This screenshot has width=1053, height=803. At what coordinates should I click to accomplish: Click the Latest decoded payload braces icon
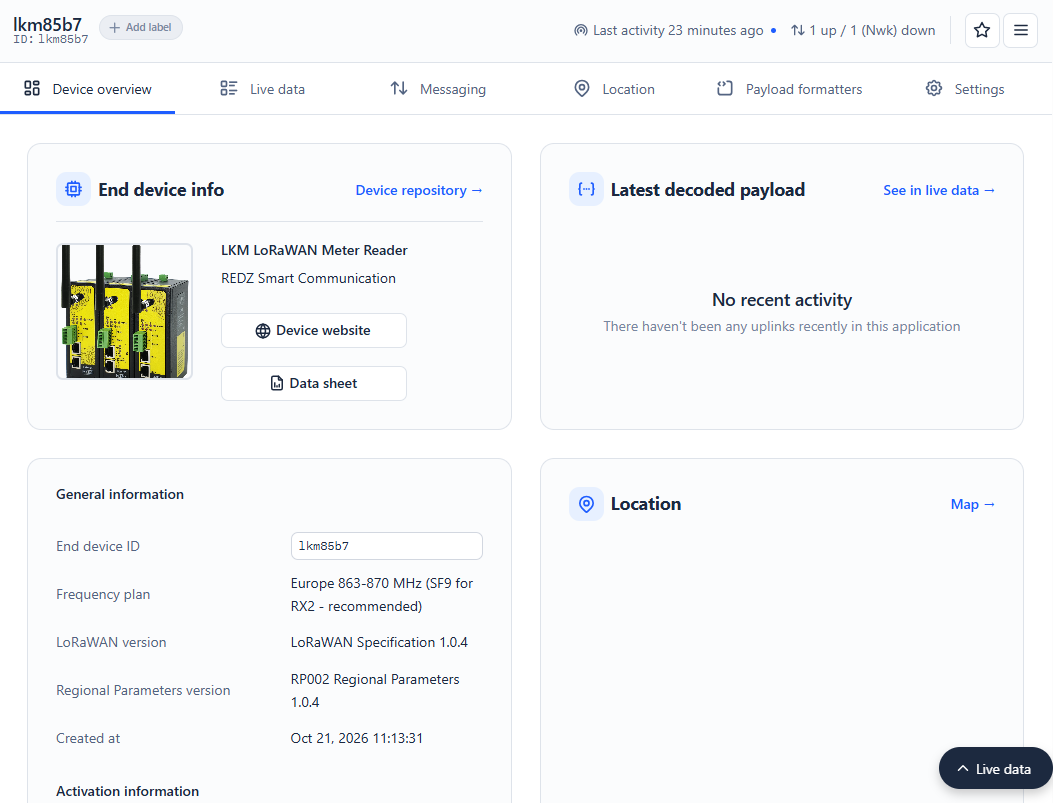coord(586,189)
